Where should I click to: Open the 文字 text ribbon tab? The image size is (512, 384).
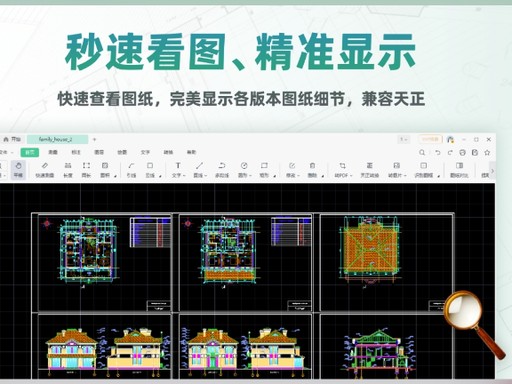coord(145,152)
